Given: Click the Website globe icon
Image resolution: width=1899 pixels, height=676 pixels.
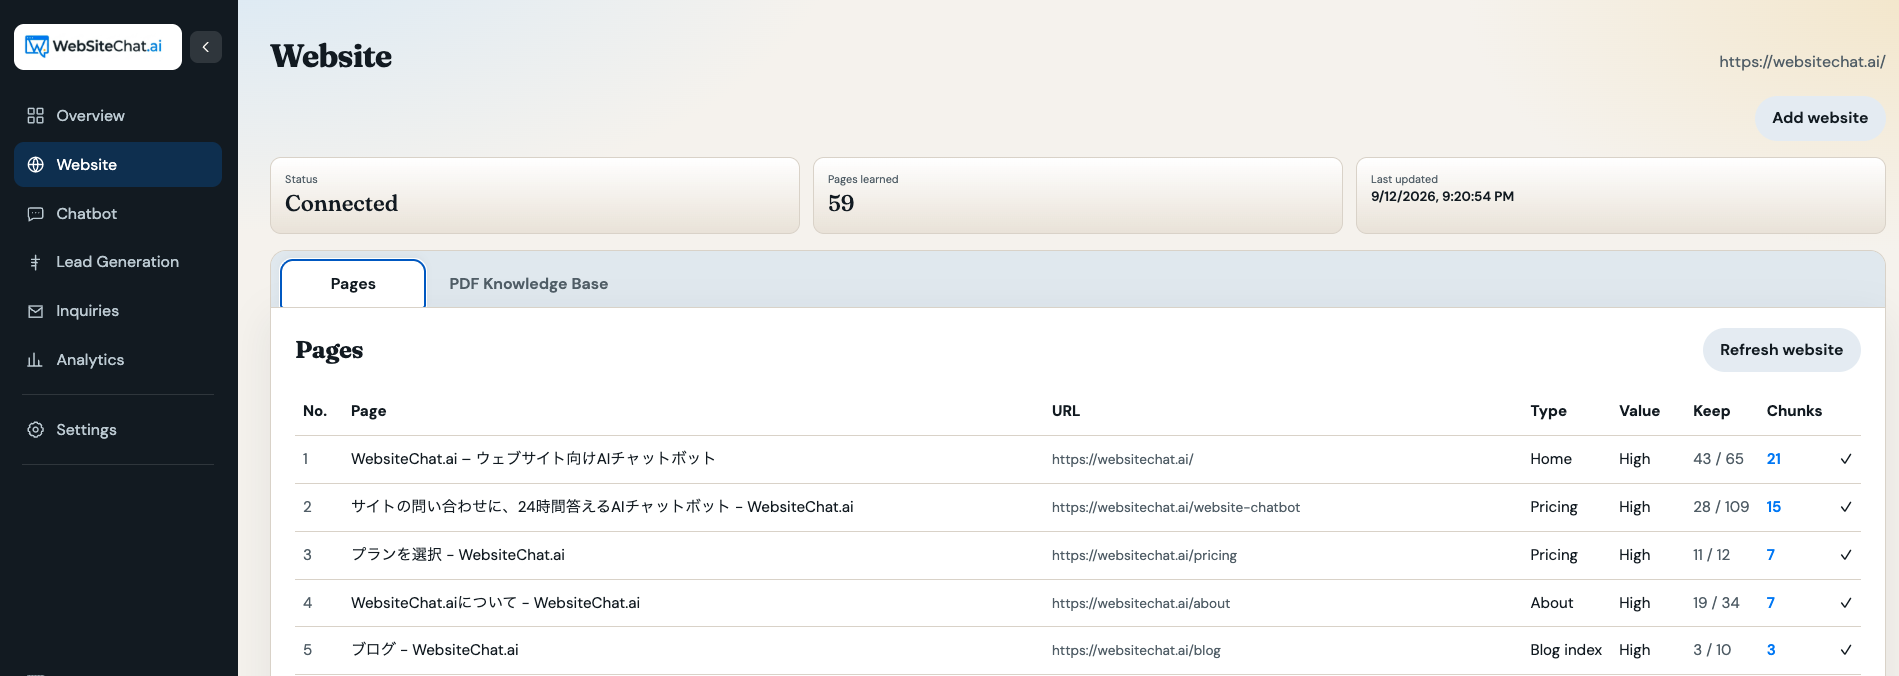Looking at the screenshot, I should 36,165.
